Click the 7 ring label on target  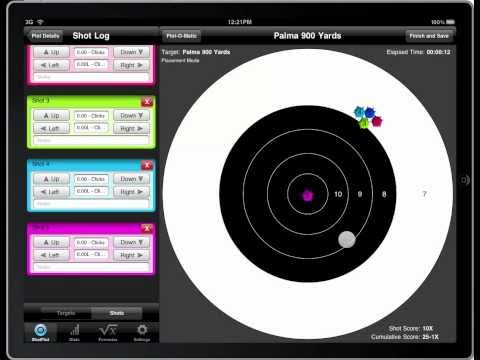click(424, 194)
